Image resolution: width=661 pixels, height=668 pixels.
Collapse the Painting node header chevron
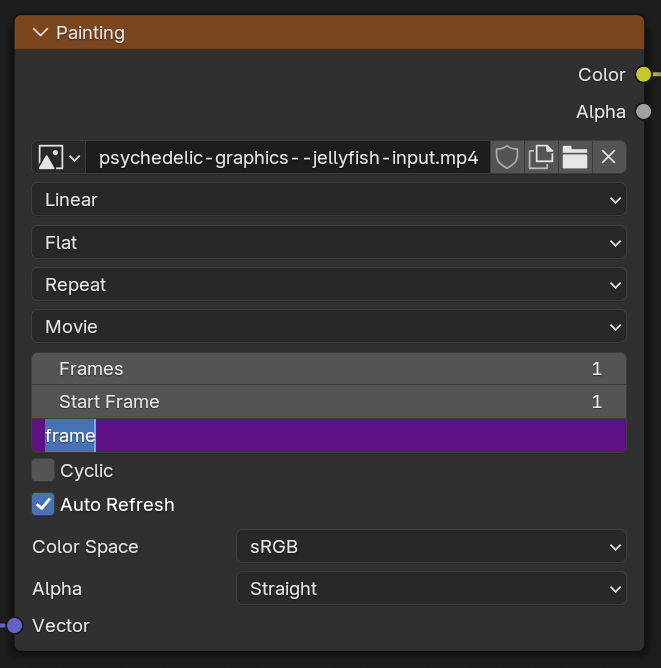pyautogui.click(x=40, y=32)
